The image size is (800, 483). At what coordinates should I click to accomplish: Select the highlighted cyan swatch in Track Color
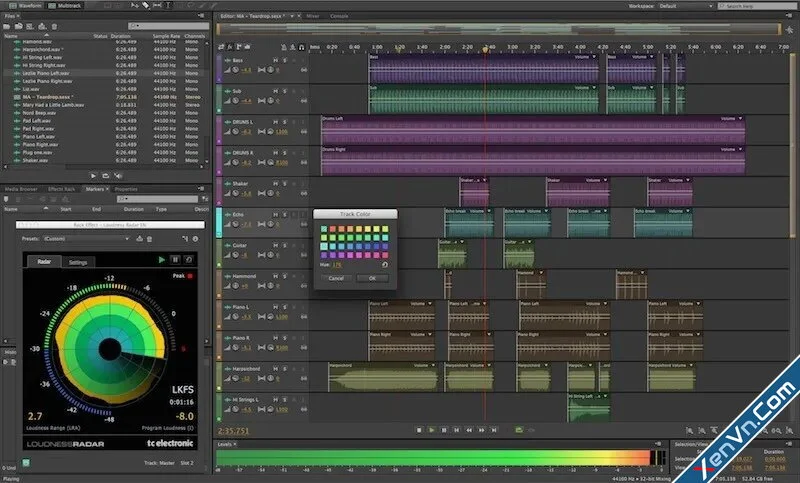click(324, 246)
